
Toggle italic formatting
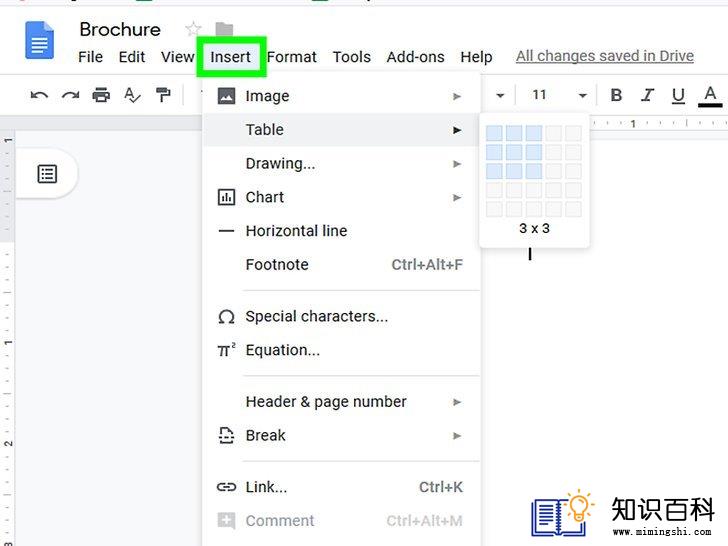[647, 96]
